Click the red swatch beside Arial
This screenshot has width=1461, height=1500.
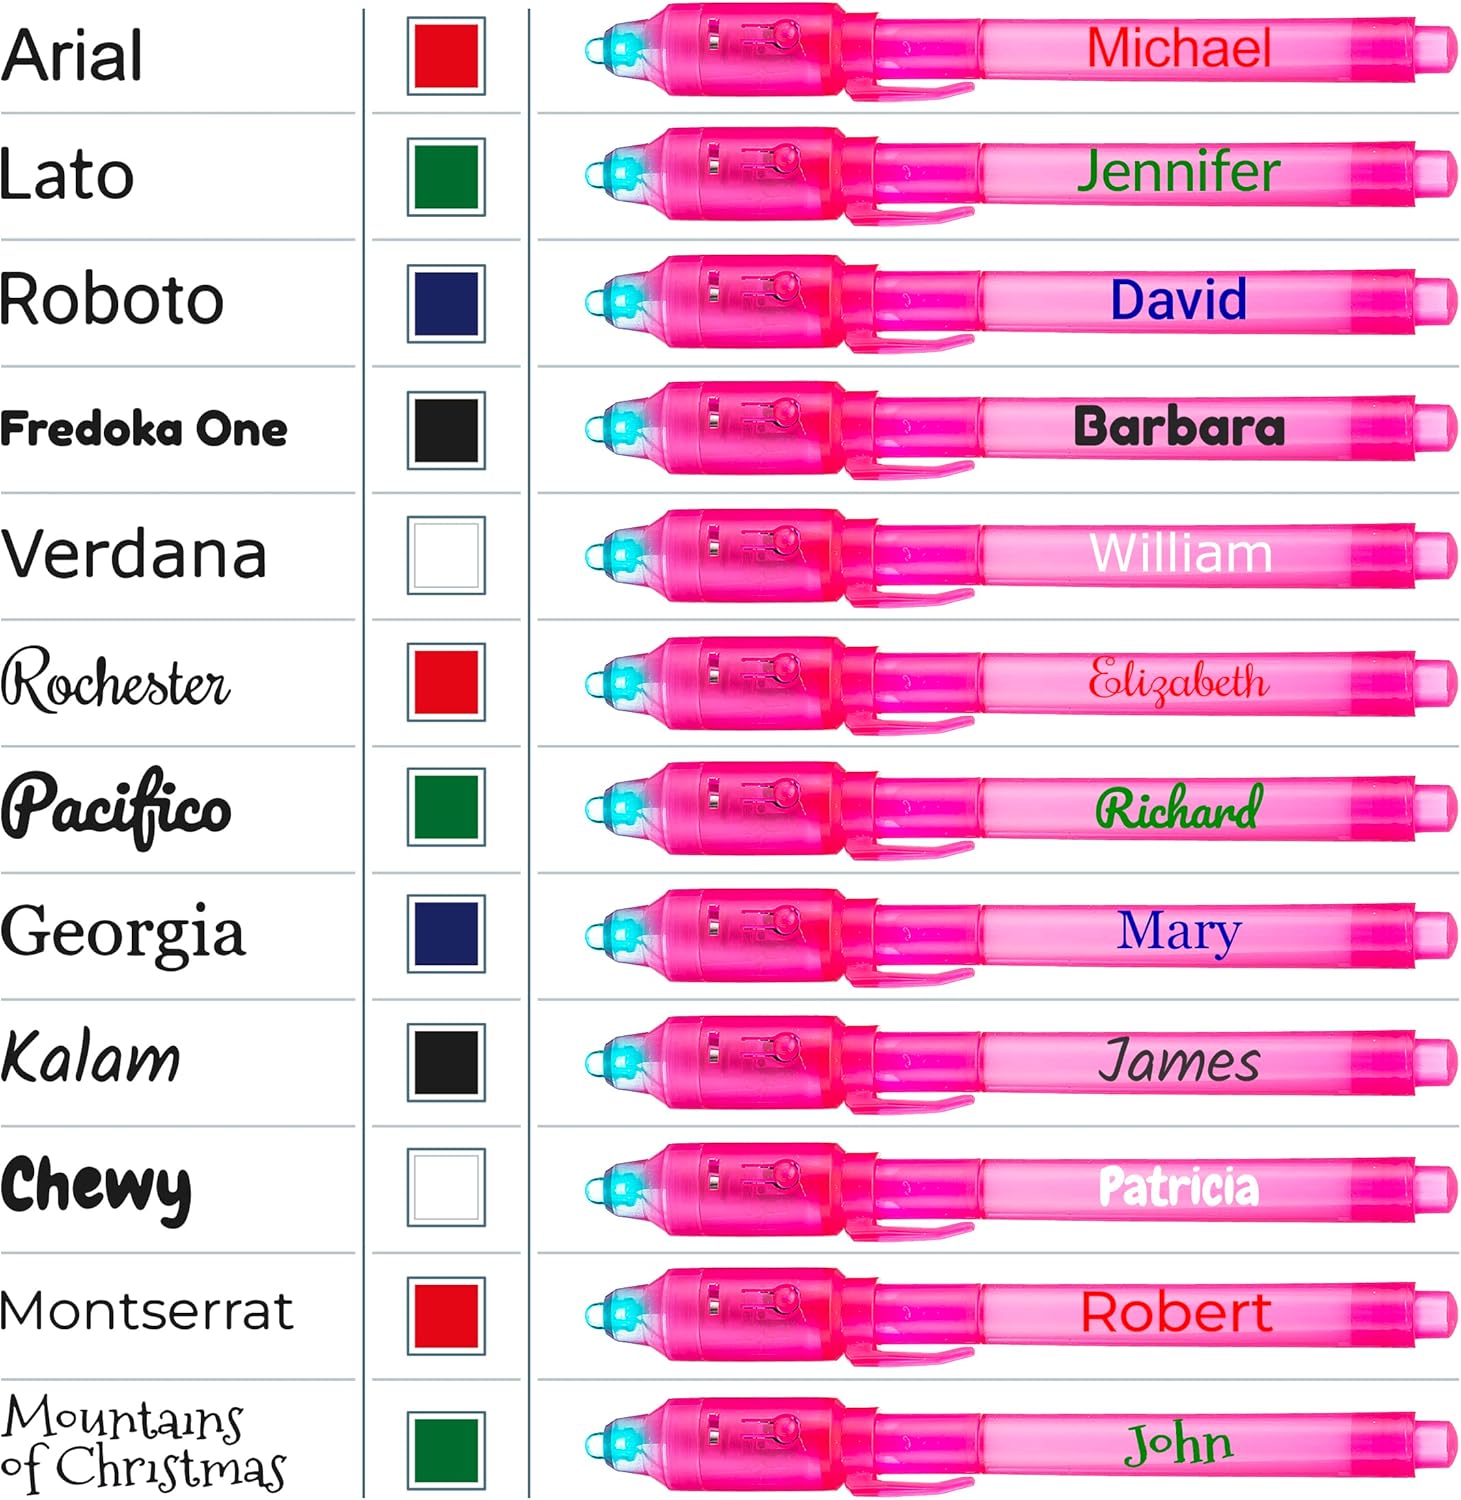click(x=446, y=56)
